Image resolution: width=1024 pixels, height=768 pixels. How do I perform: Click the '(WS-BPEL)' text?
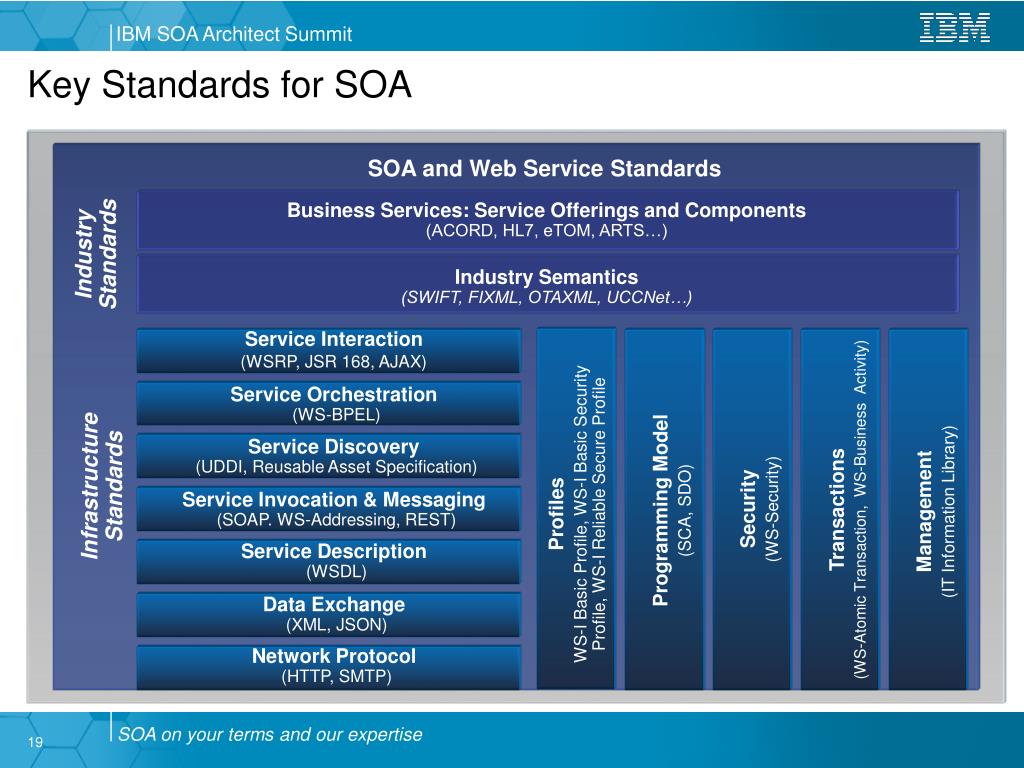pyautogui.click(x=336, y=415)
